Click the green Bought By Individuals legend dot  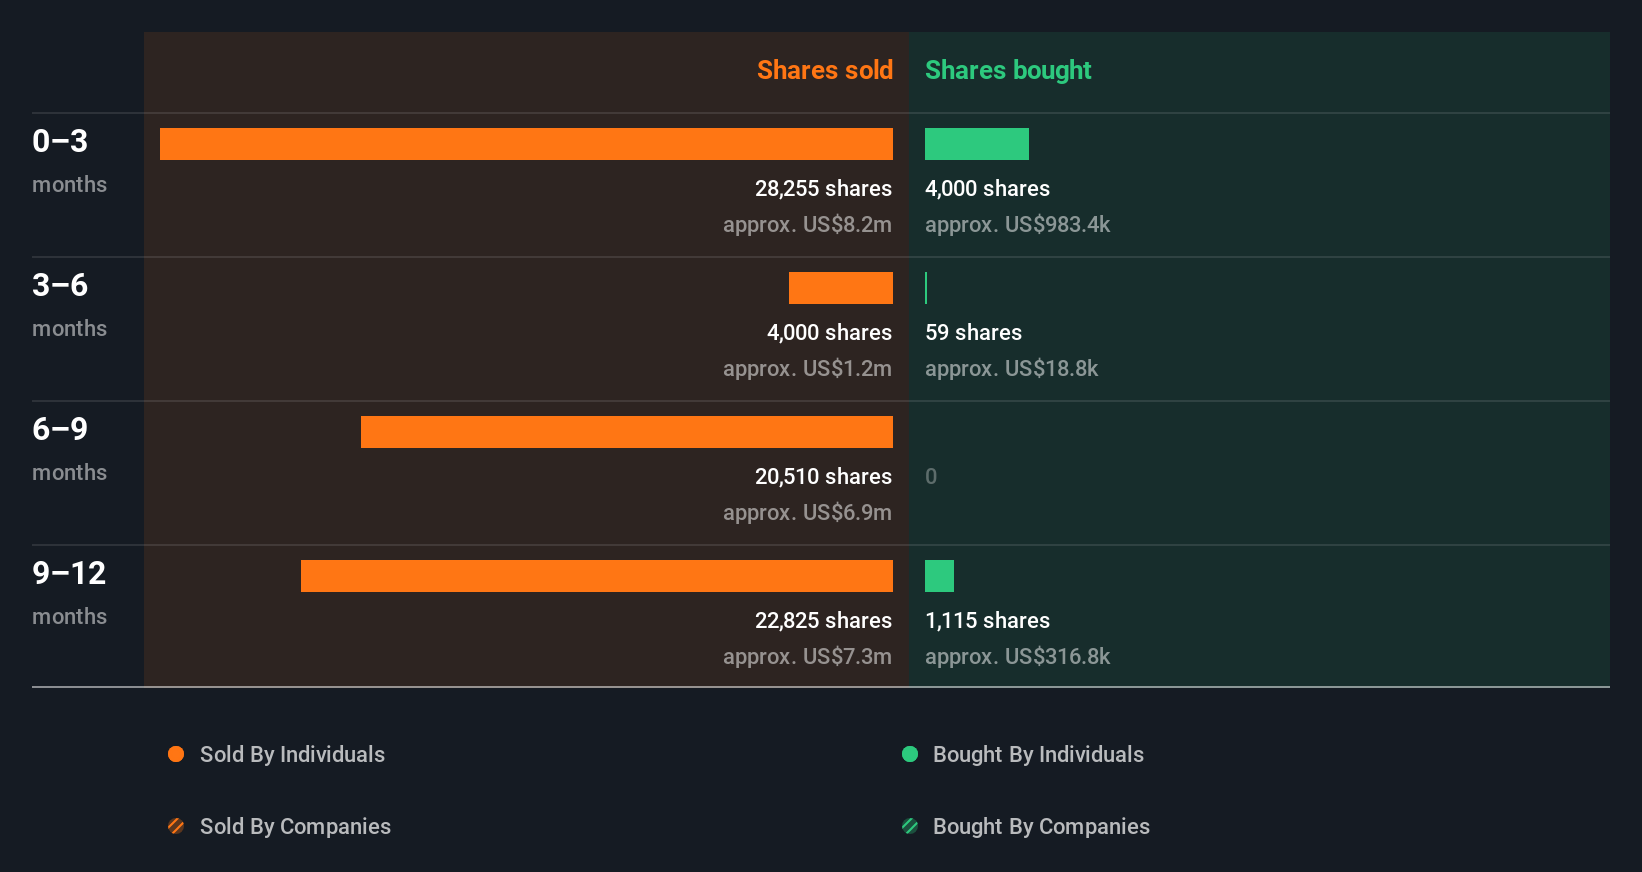coord(910,754)
